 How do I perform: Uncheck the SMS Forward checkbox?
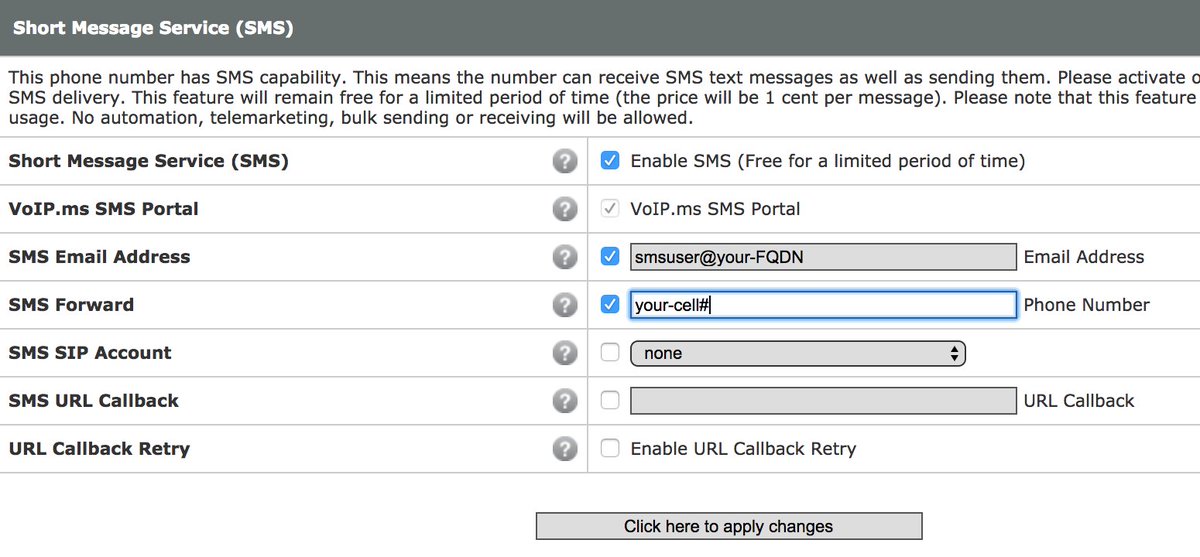tap(610, 305)
